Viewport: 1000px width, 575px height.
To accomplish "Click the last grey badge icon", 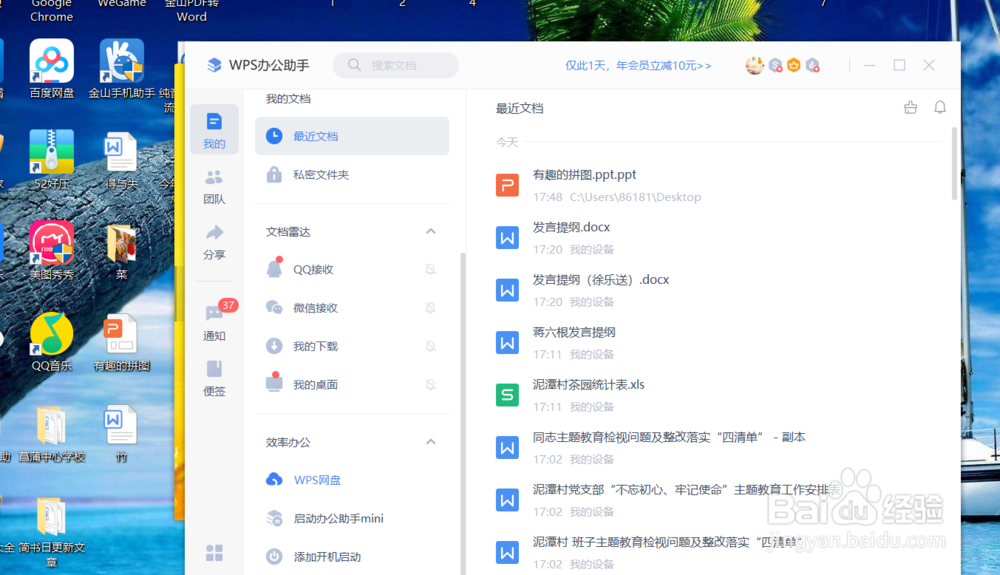I will coord(812,65).
